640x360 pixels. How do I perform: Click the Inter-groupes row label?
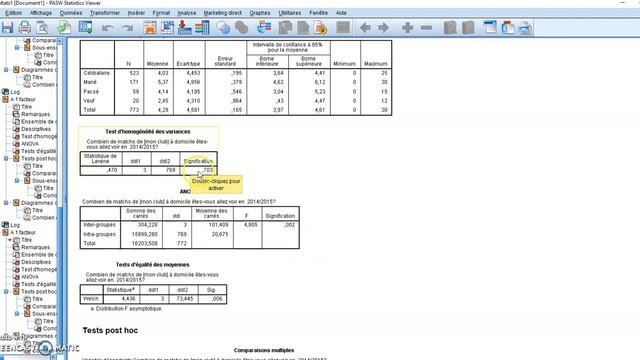[x=100, y=225]
